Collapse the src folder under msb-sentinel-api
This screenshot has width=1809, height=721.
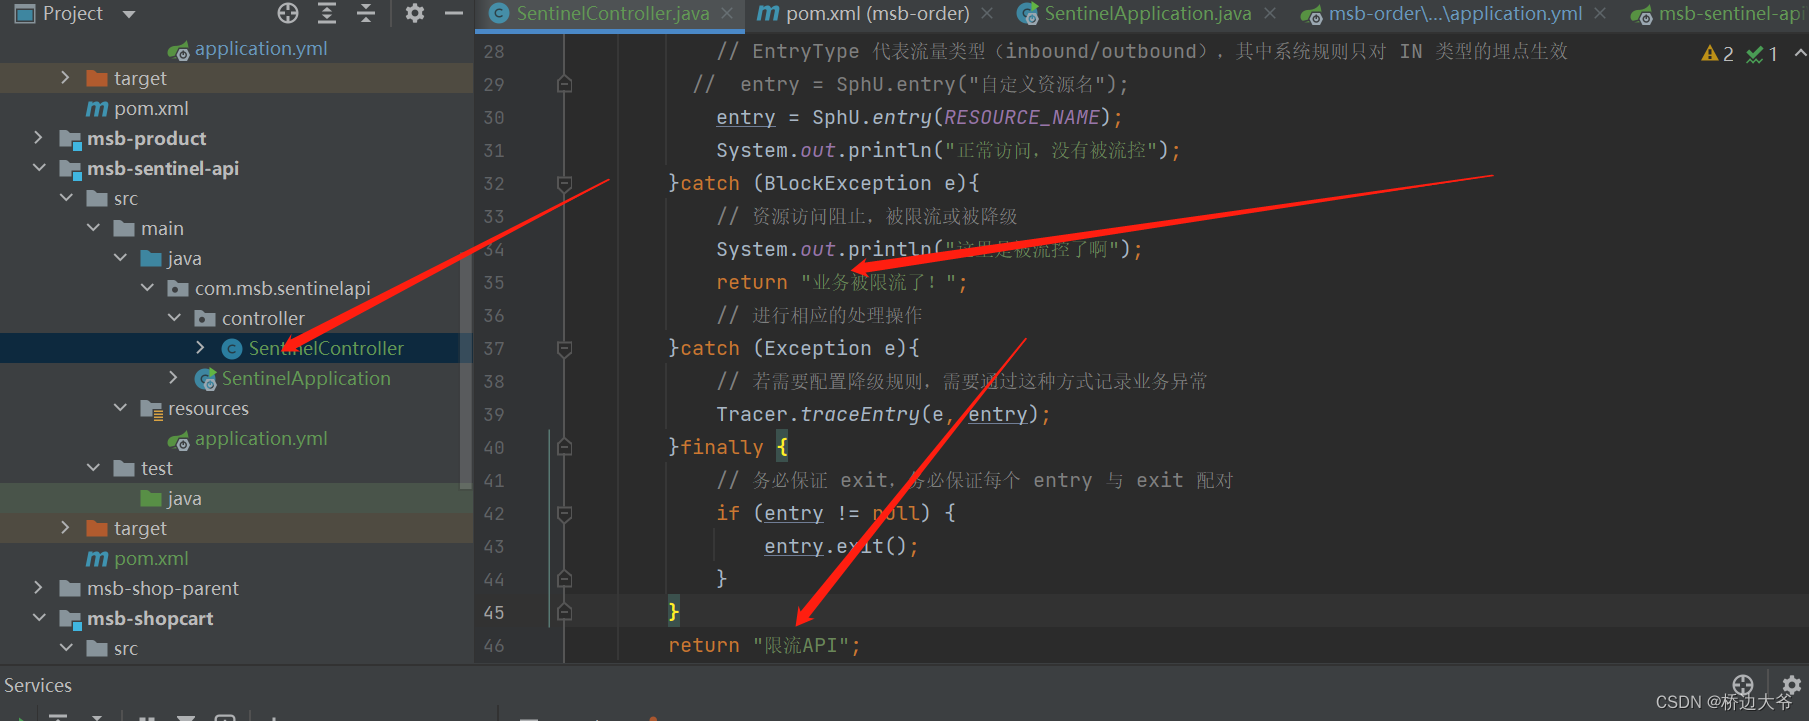(x=65, y=198)
